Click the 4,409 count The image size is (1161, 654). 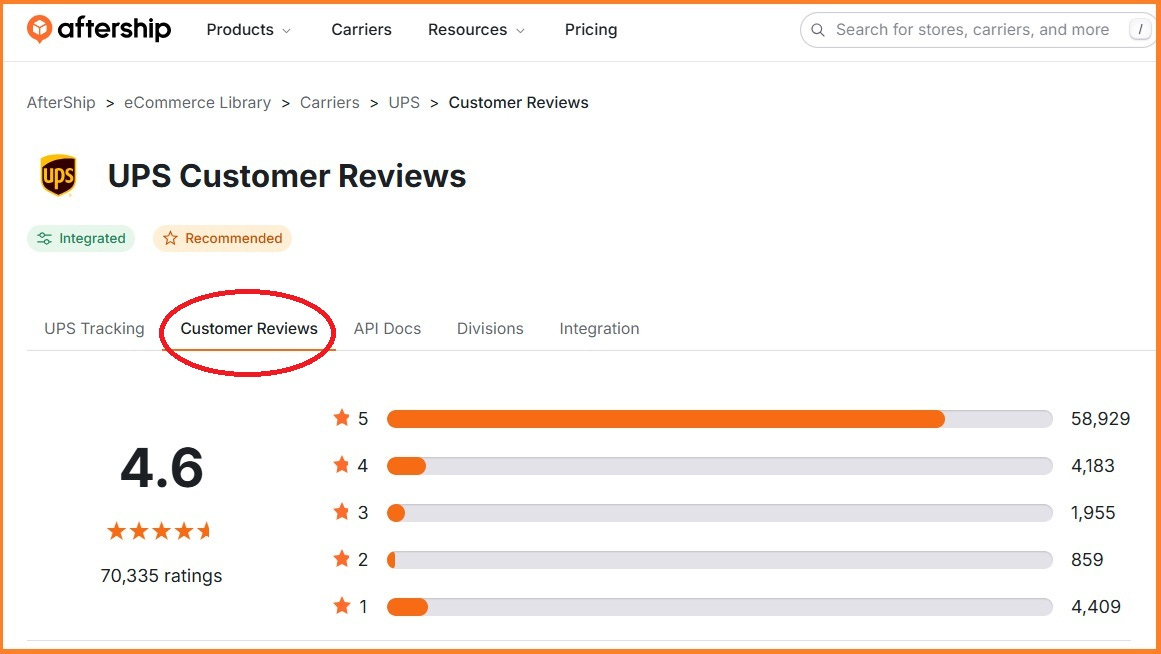[1096, 607]
